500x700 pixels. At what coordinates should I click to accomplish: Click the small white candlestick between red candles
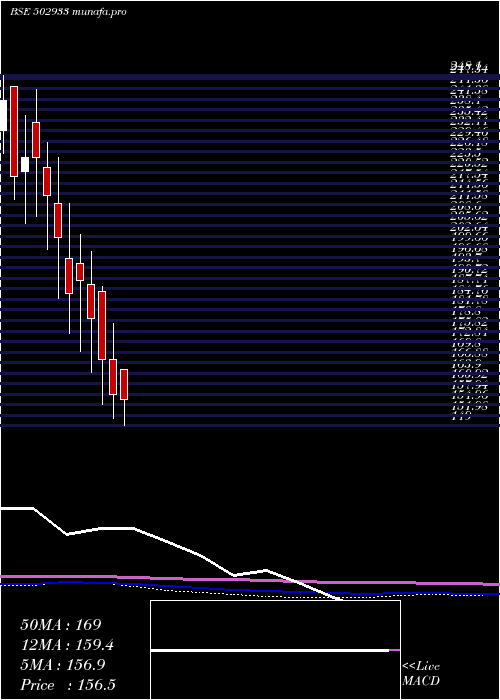coord(25,164)
